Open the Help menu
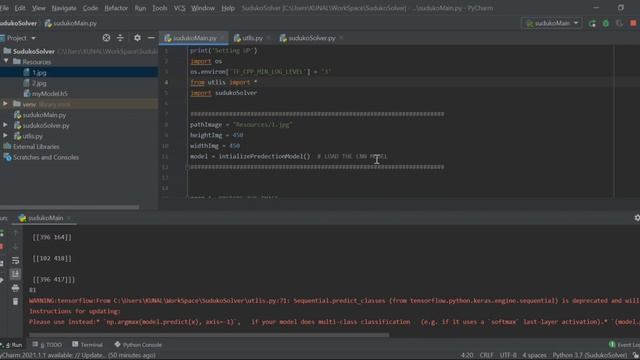640x360 pixels. click(228, 8)
